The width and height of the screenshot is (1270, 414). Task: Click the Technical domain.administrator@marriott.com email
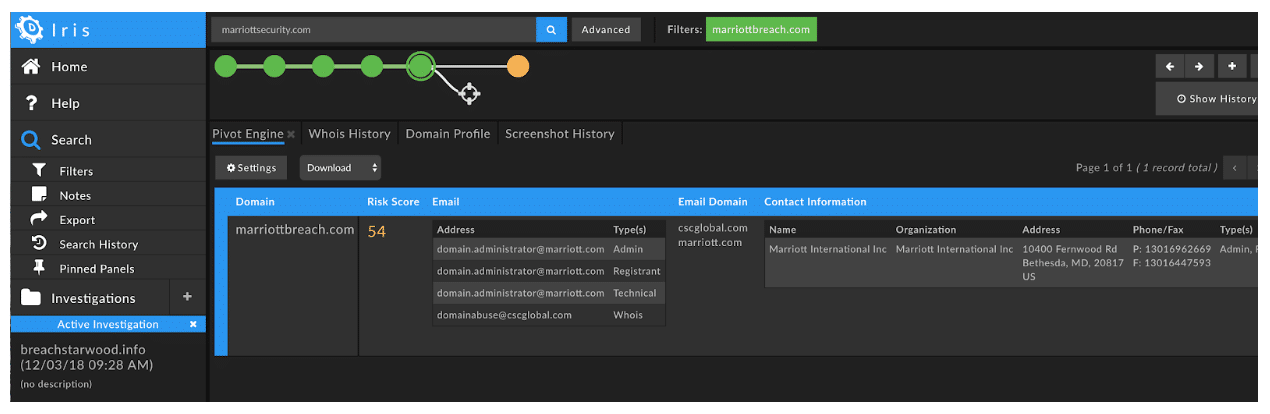(520, 293)
